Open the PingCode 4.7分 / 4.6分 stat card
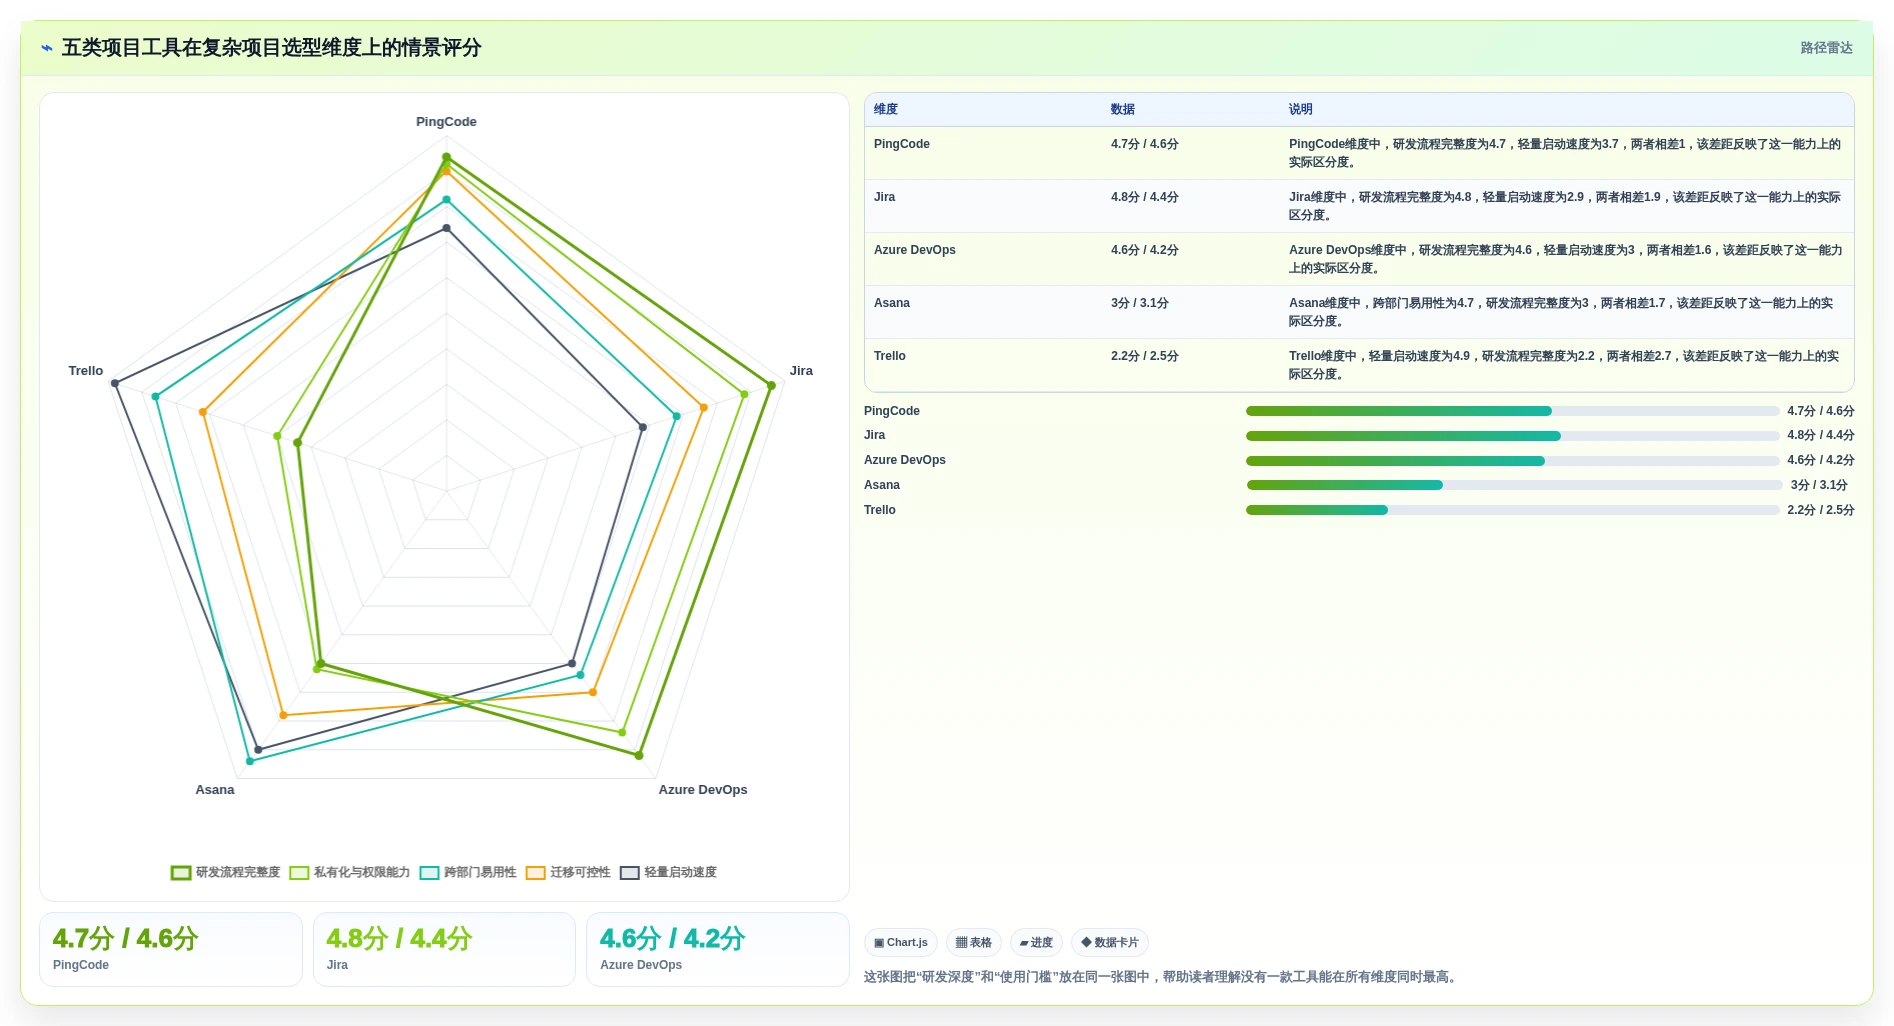1894x1026 pixels. pos(171,949)
